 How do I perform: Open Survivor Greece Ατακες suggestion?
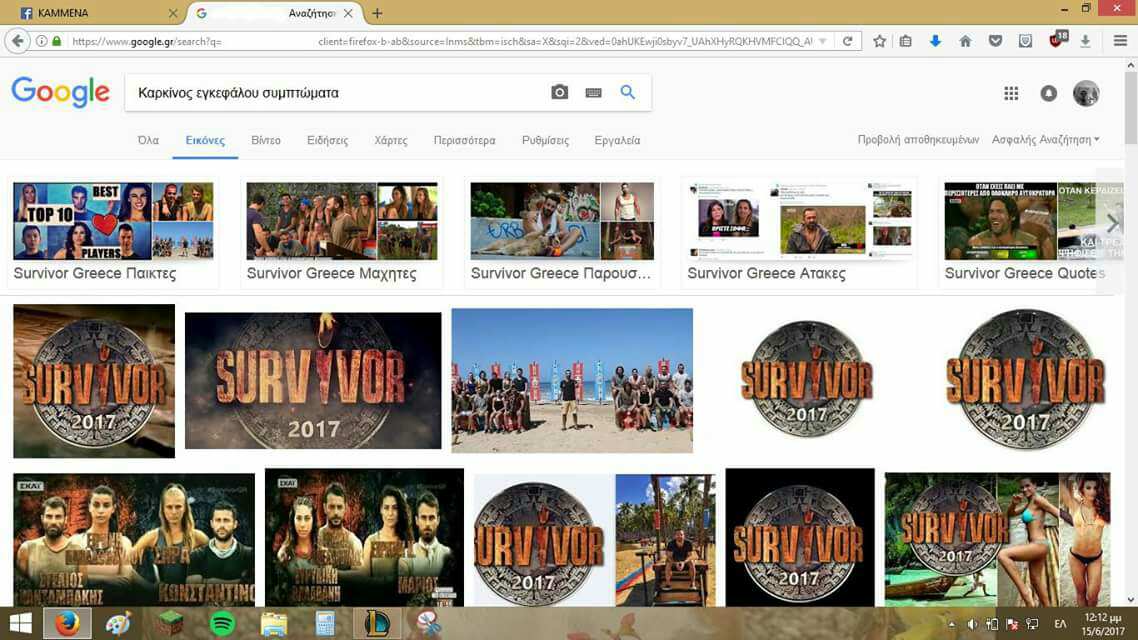(799, 232)
